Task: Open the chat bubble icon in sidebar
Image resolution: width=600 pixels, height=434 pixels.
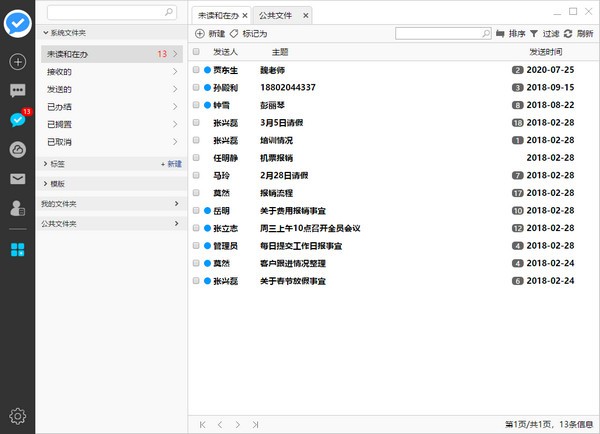Action: [17, 91]
